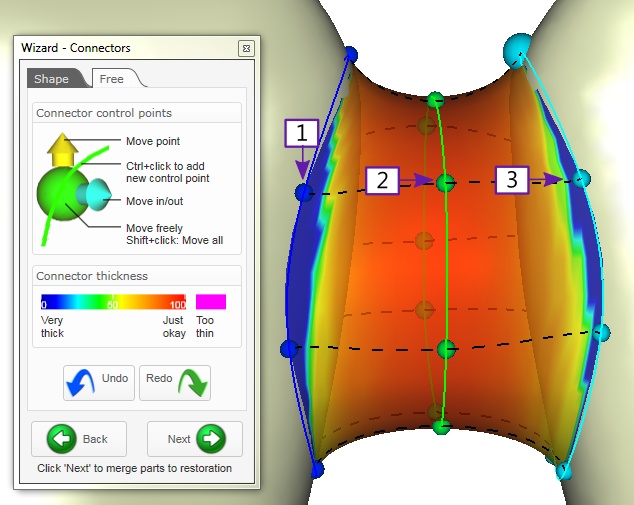Viewport: 634px width, 505px height.
Task: Switch to the Free tab
Action: click(112, 78)
